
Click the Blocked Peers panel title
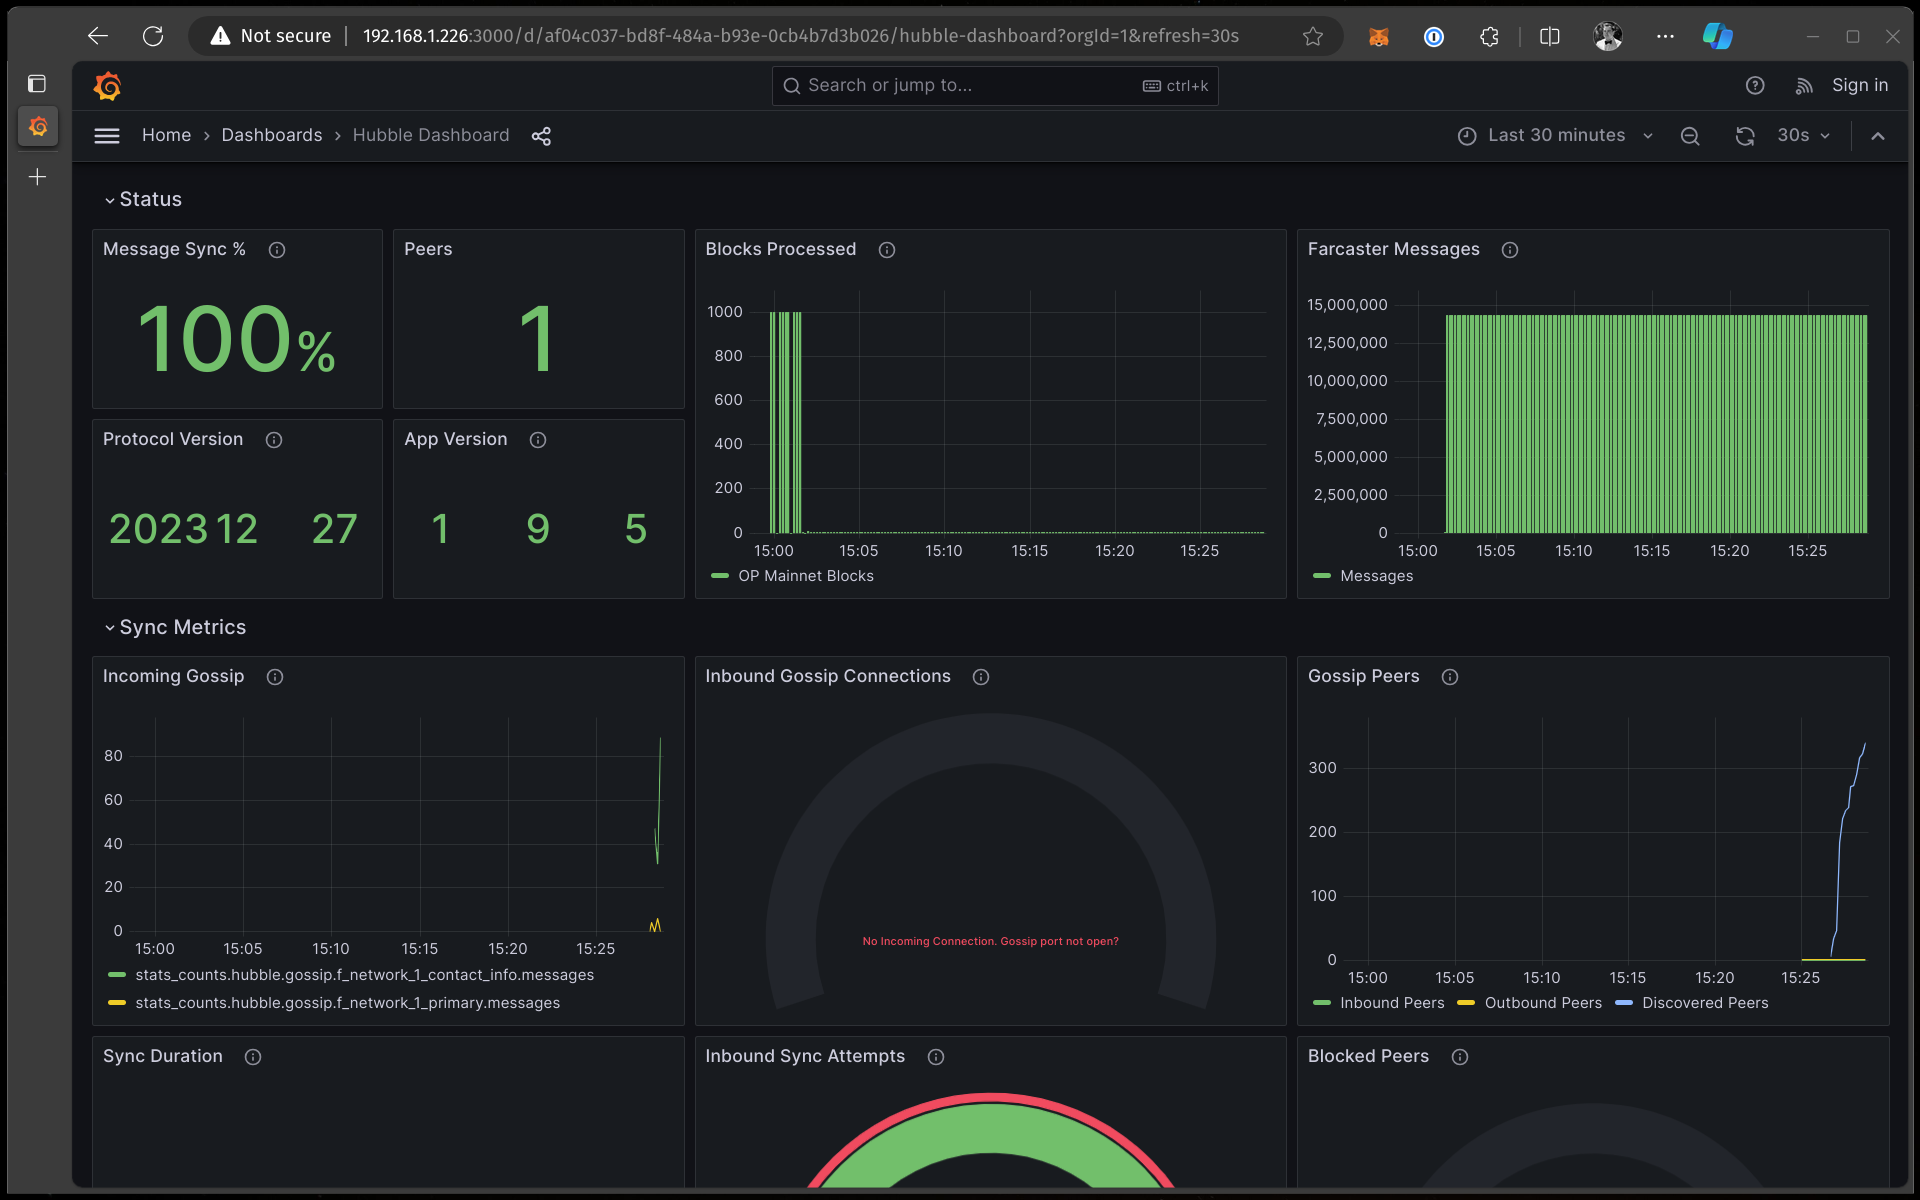coord(1369,1057)
